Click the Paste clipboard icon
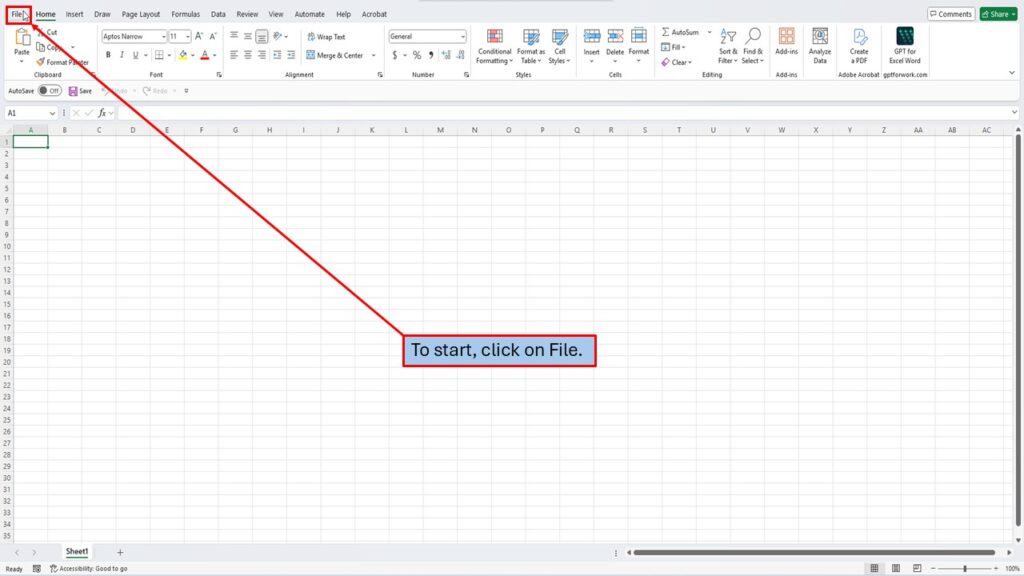 point(21,39)
